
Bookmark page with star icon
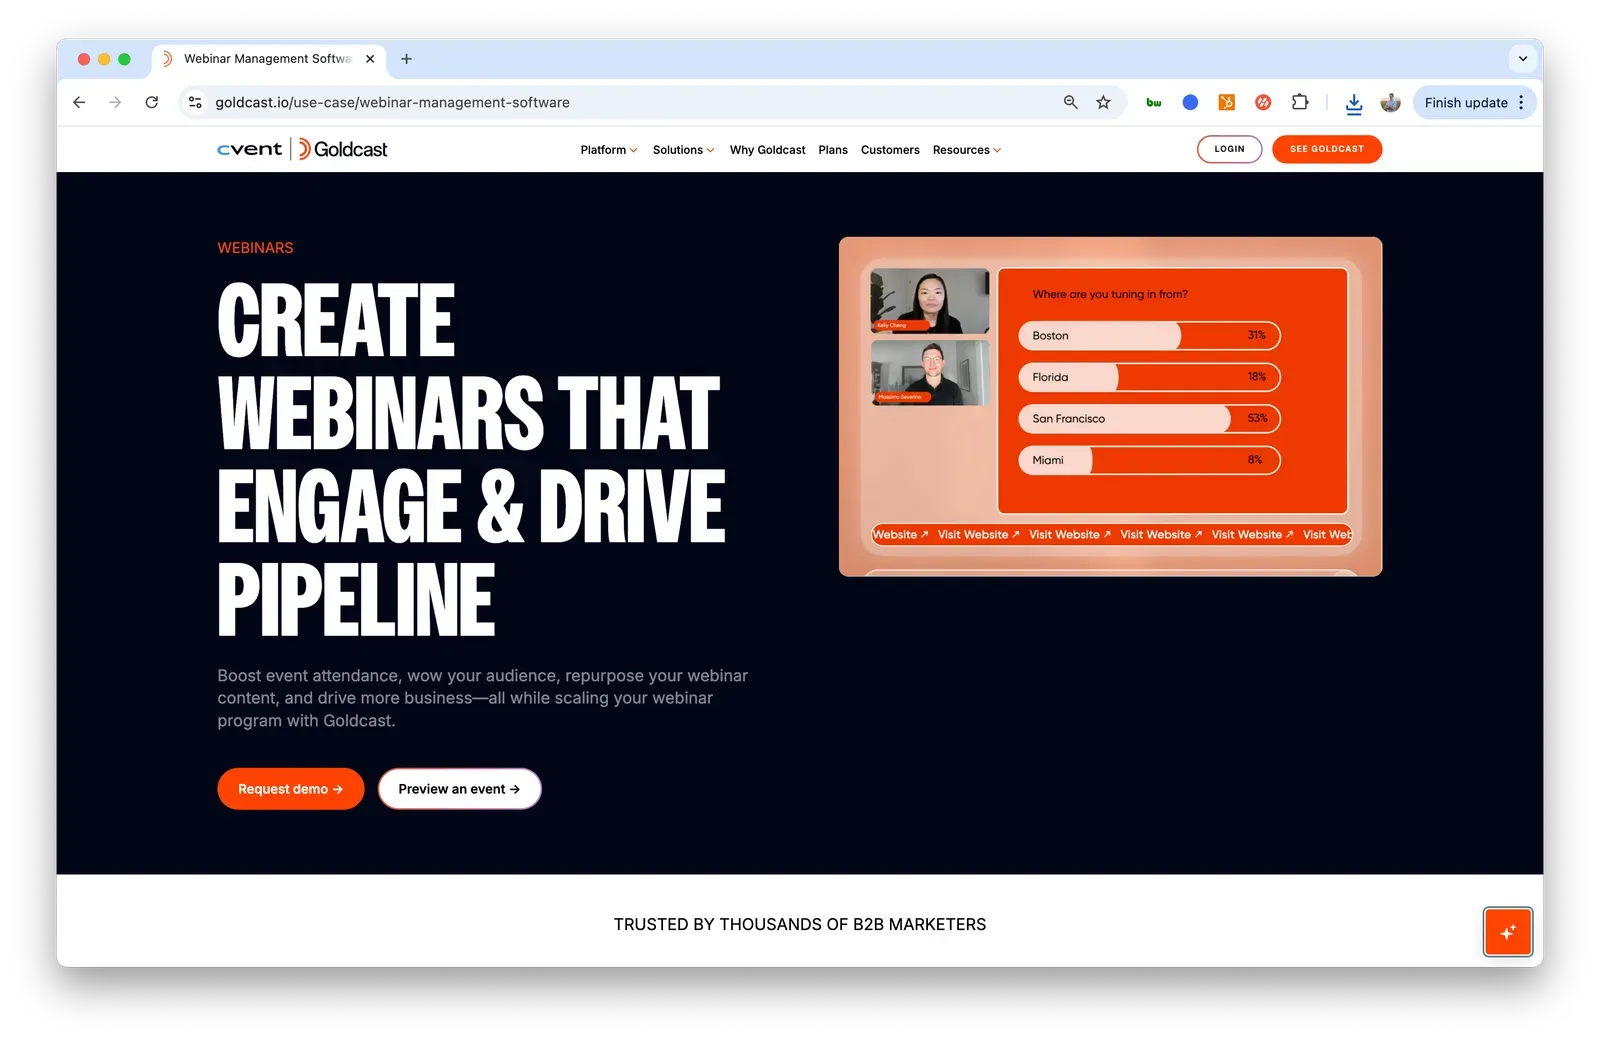1103,102
